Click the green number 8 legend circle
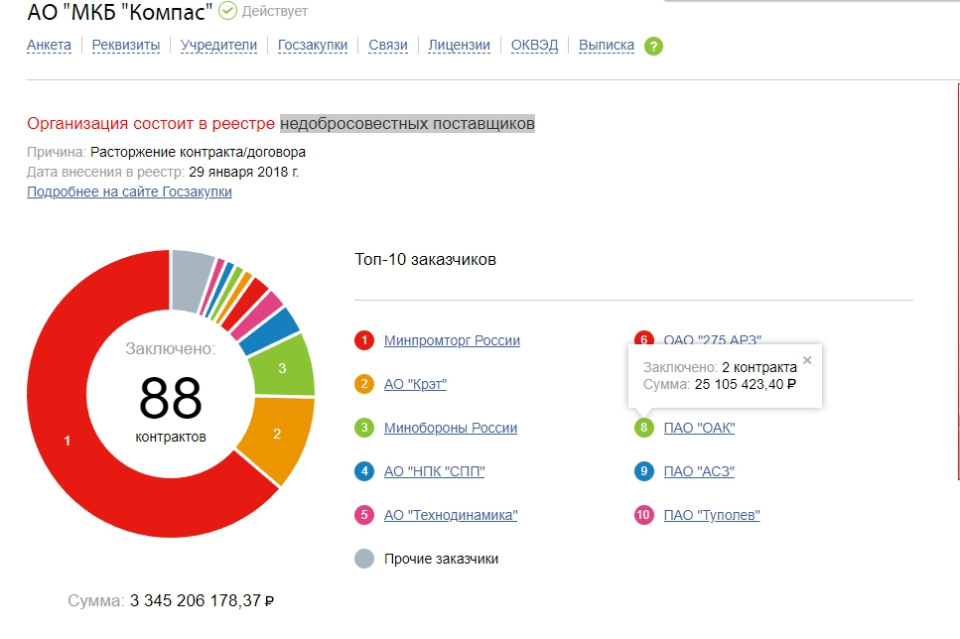 pos(643,427)
